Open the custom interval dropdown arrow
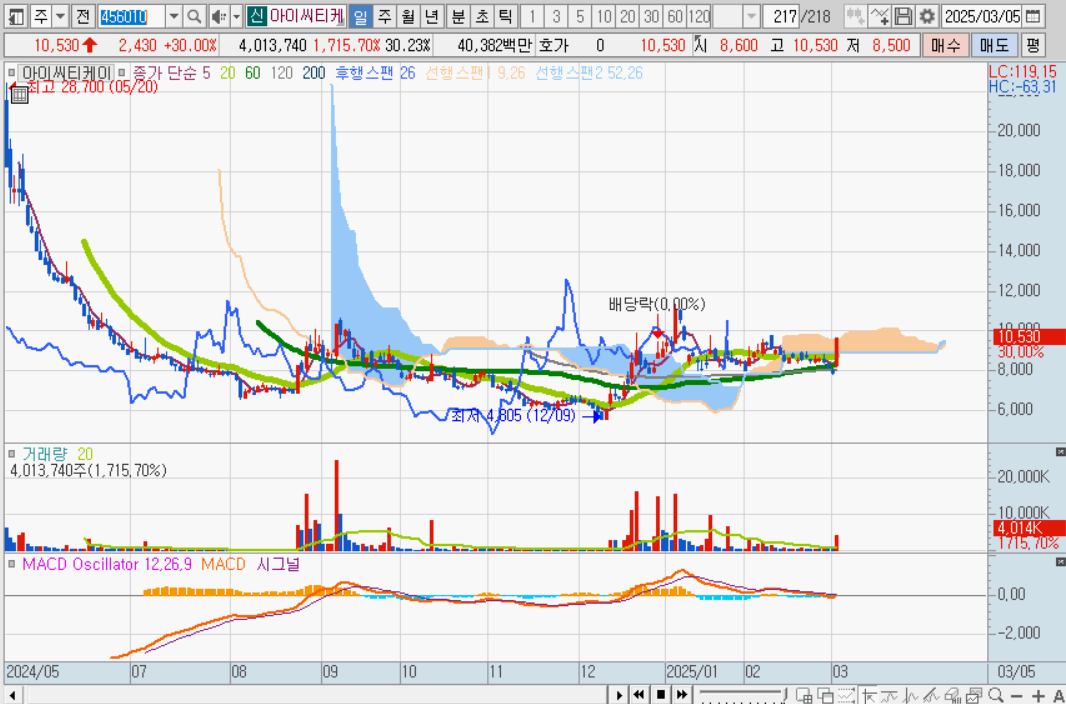 751,16
